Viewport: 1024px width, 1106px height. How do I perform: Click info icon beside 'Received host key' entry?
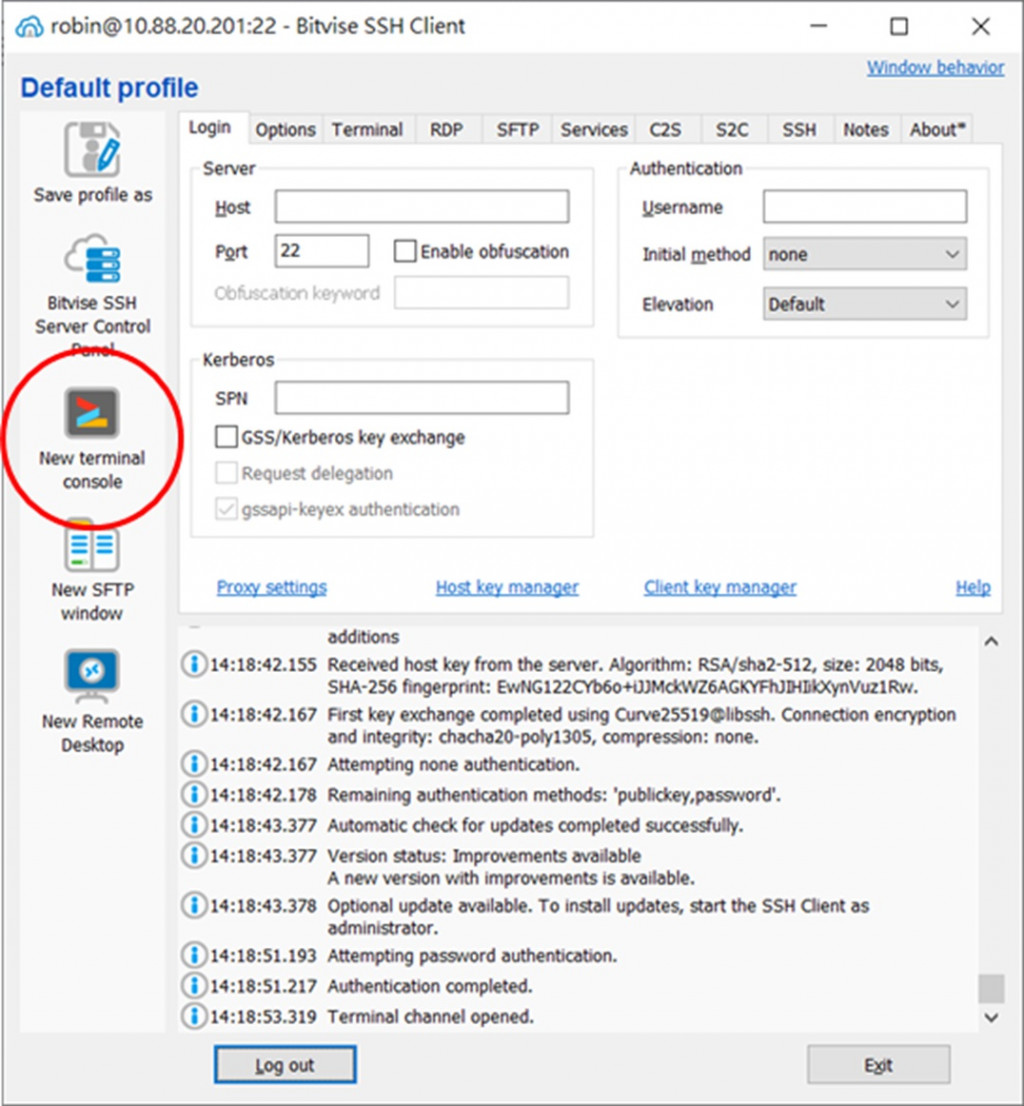point(193,664)
